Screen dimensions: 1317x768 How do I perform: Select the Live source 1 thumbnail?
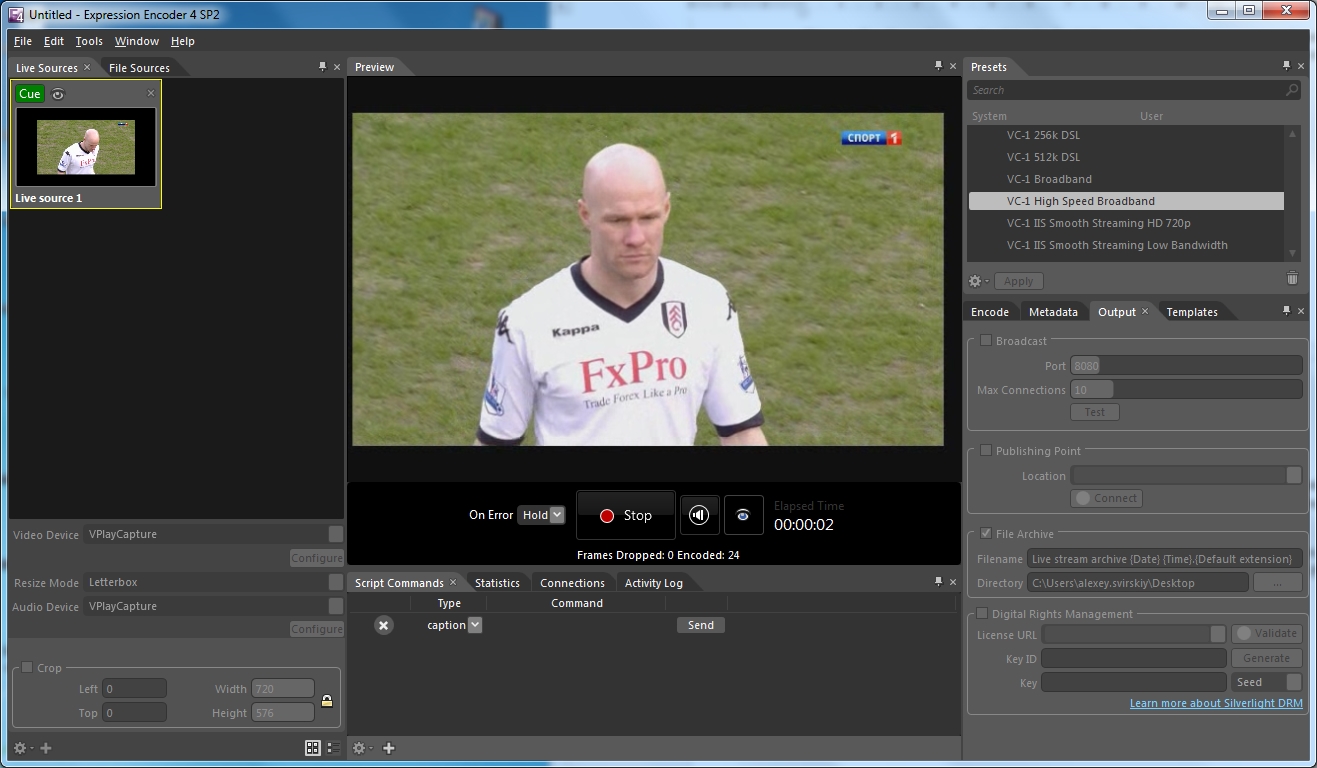coord(86,146)
